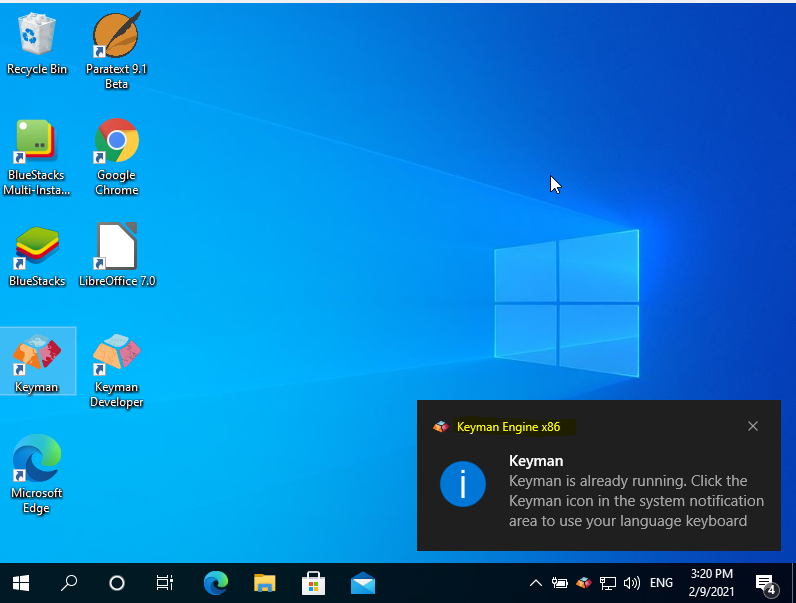Image resolution: width=796 pixels, height=603 pixels.
Task: Click the battery/power tray icon
Action: [x=559, y=583]
